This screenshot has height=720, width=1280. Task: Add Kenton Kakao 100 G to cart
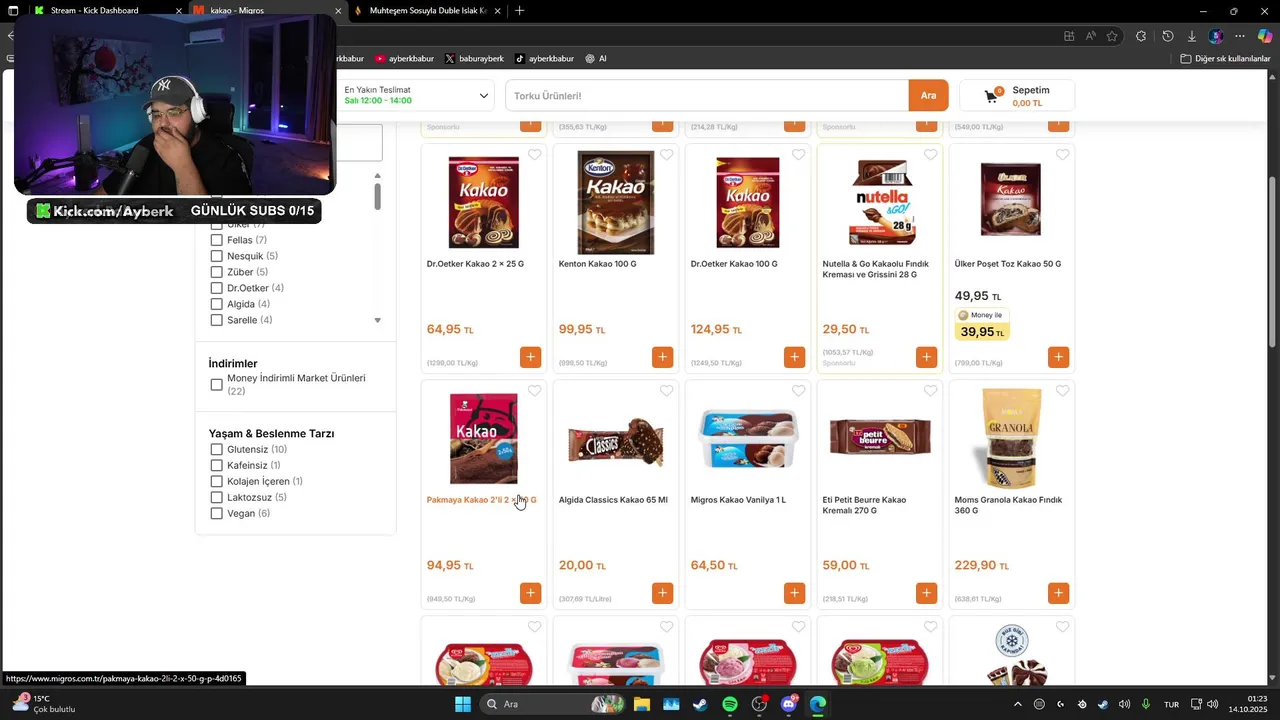pos(662,357)
